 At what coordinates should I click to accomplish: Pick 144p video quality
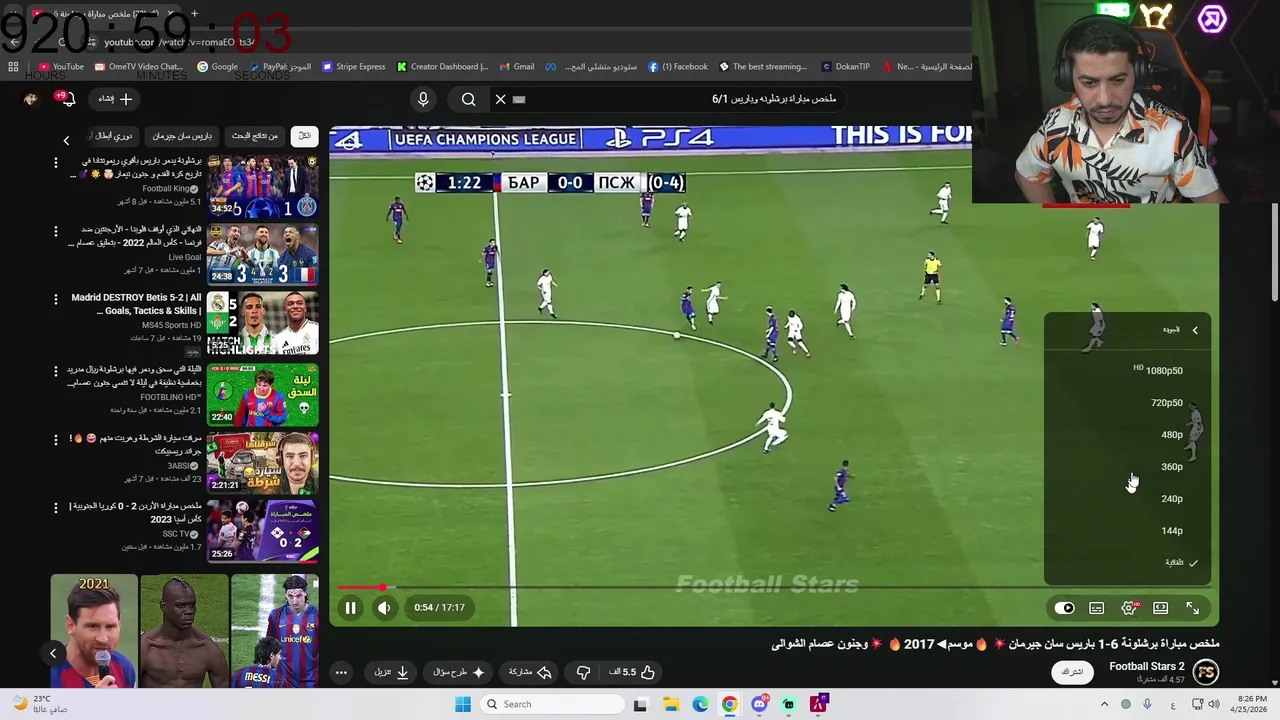[x=1128, y=530]
